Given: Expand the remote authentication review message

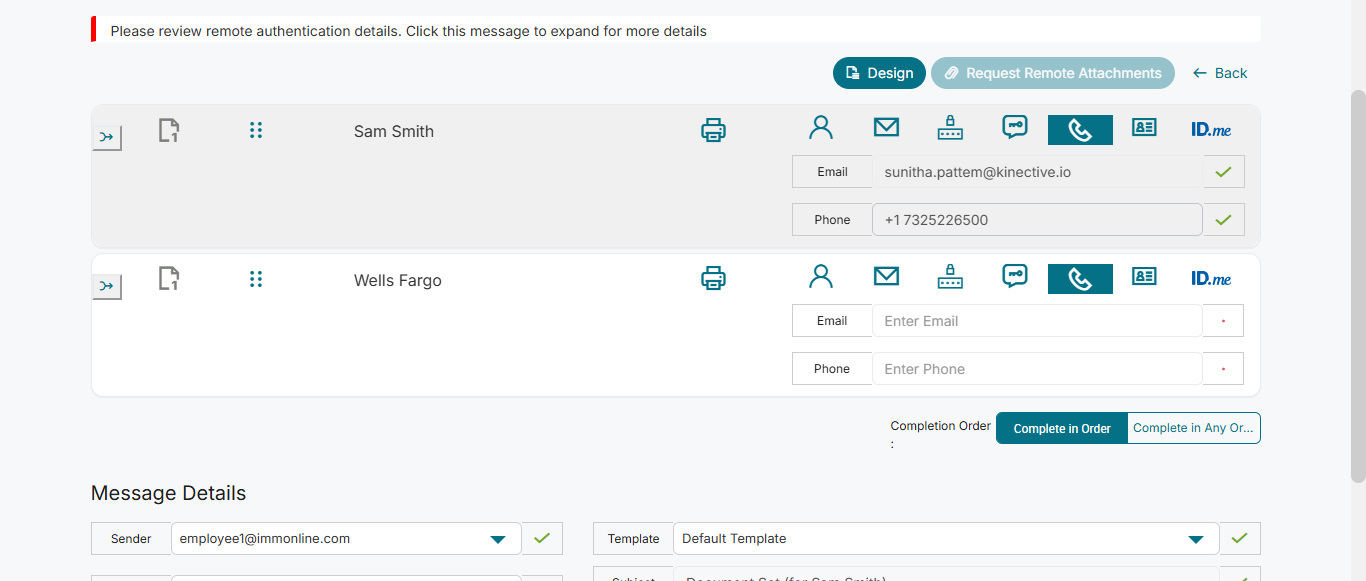Looking at the screenshot, I should coord(408,31).
